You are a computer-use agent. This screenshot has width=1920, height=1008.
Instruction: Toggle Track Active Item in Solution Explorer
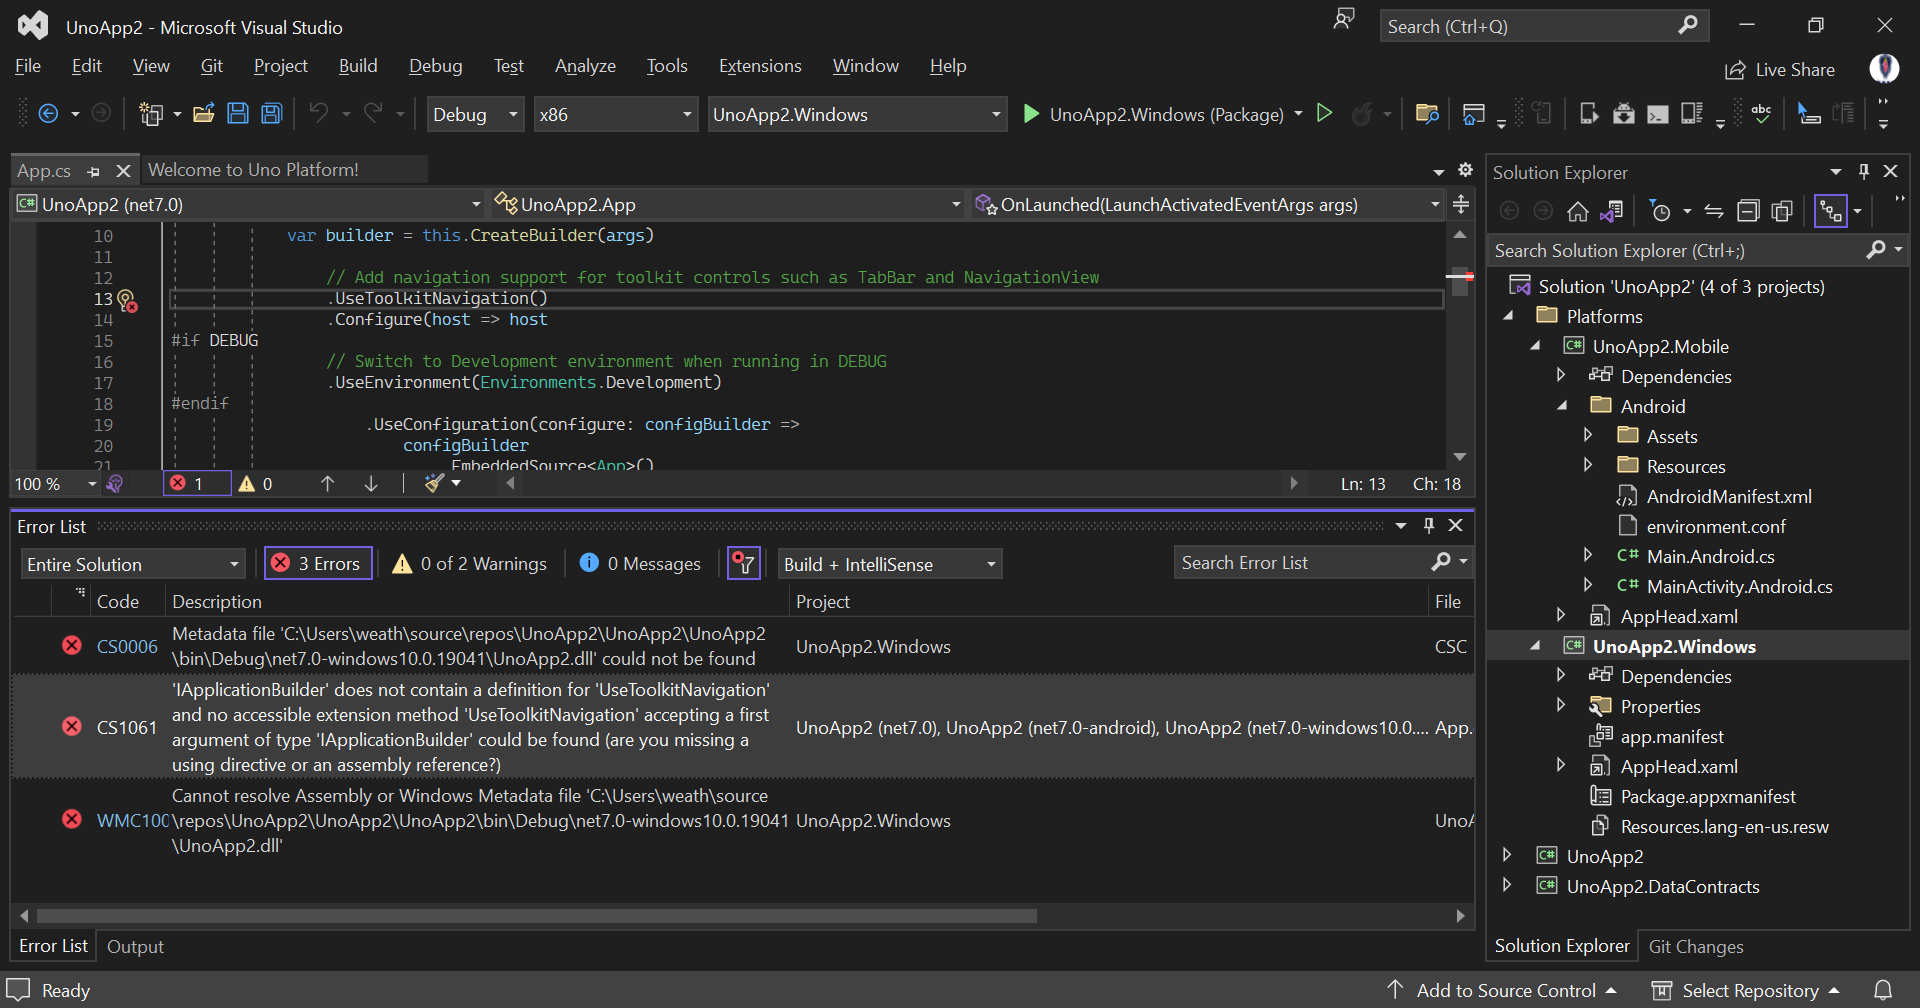(1831, 211)
